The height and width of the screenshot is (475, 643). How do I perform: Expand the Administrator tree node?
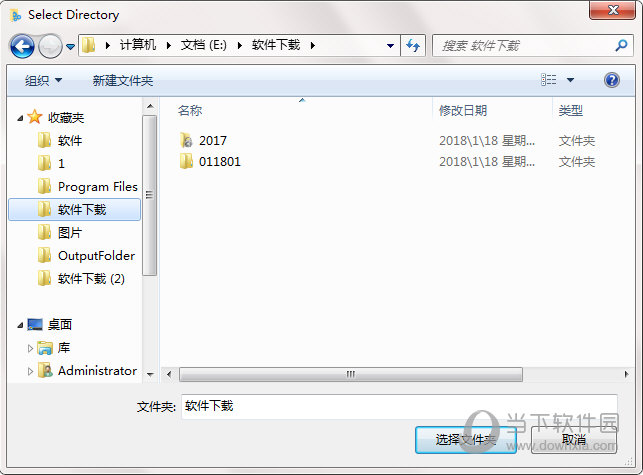click(30, 371)
